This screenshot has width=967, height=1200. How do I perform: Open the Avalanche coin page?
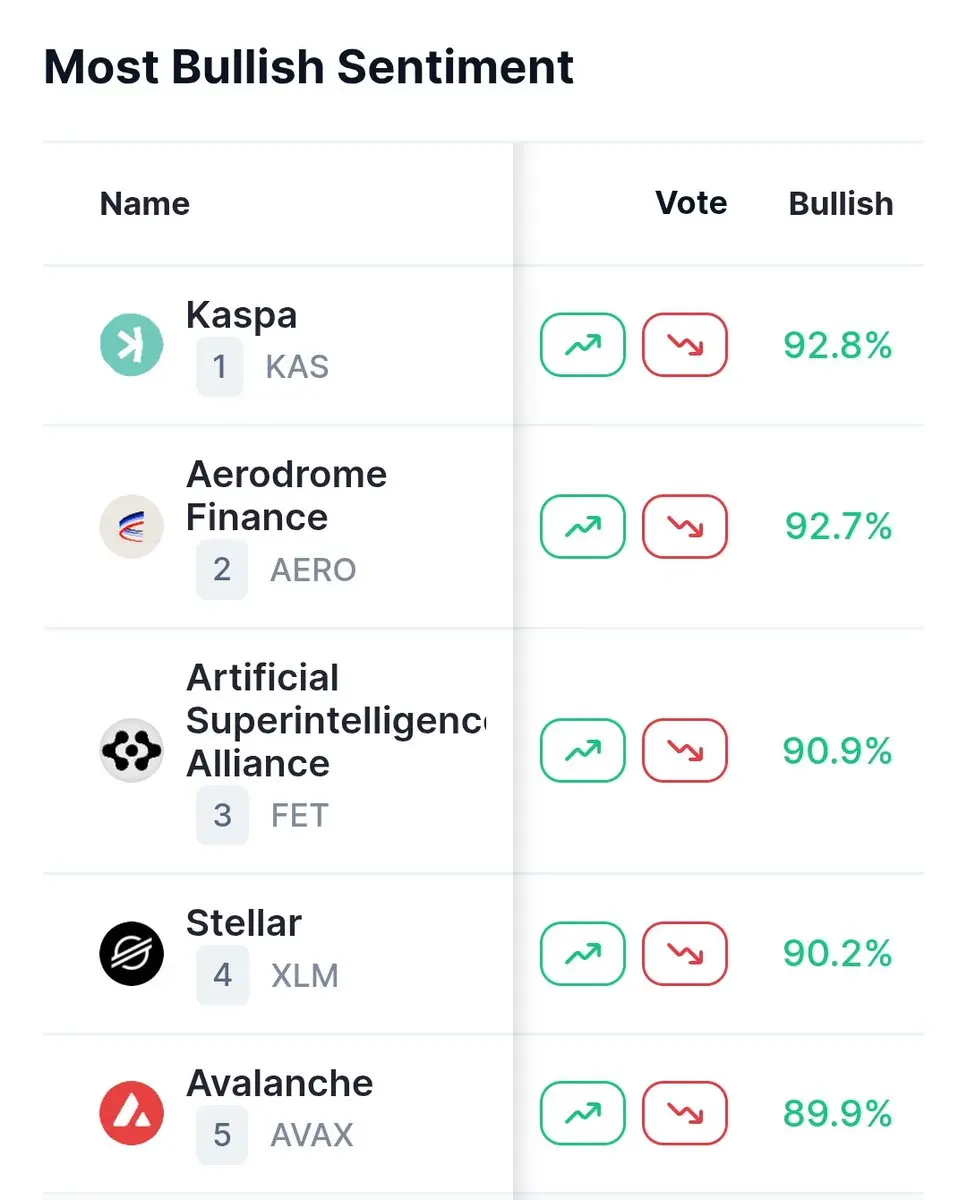coord(279,1083)
